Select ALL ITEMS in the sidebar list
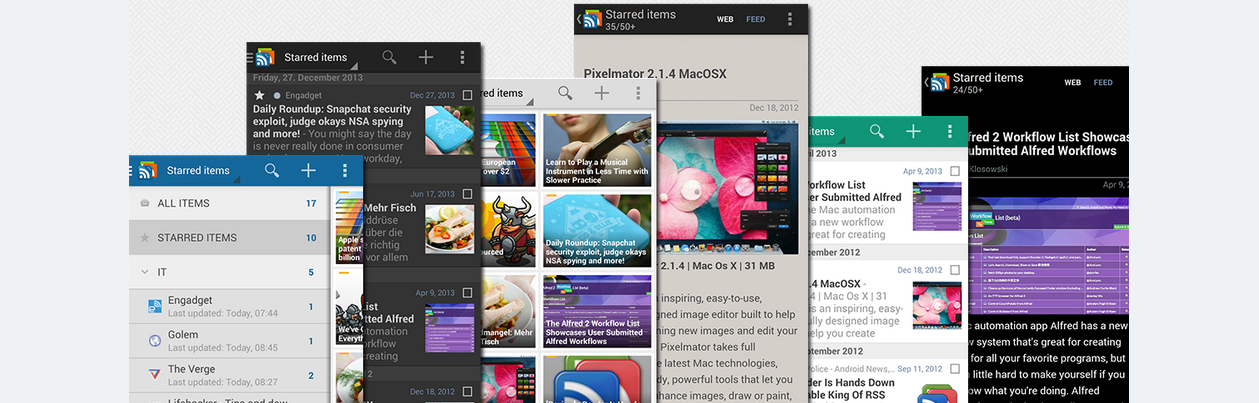The width and height of the screenshot is (1259, 403). tap(183, 203)
